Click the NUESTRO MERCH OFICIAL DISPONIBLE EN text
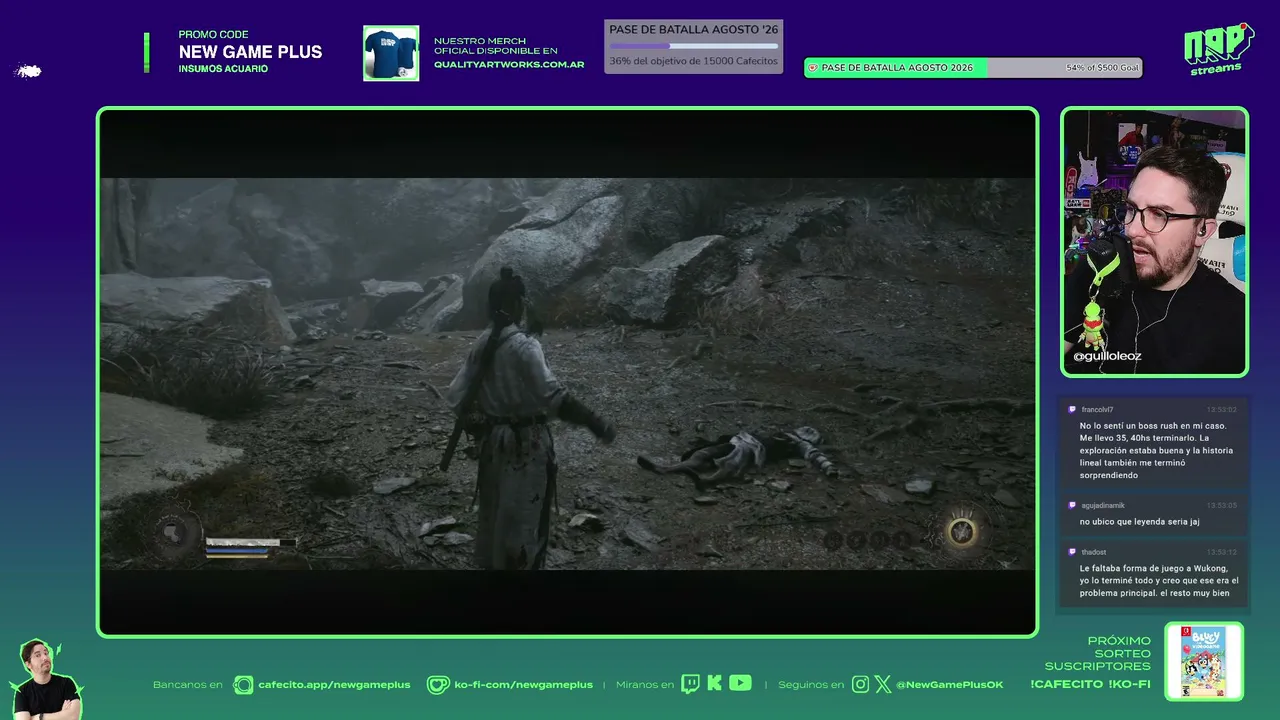This screenshot has height=720, width=1280. click(495, 46)
